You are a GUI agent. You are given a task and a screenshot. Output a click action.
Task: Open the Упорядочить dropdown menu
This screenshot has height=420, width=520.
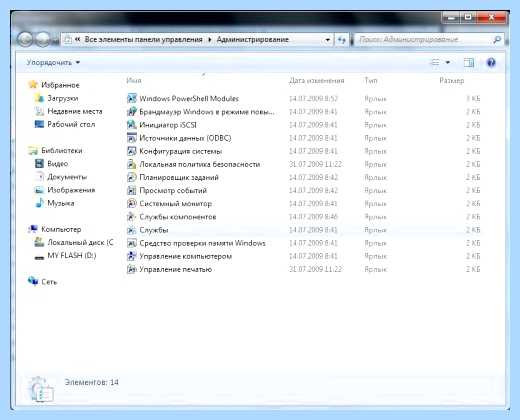tap(53, 62)
